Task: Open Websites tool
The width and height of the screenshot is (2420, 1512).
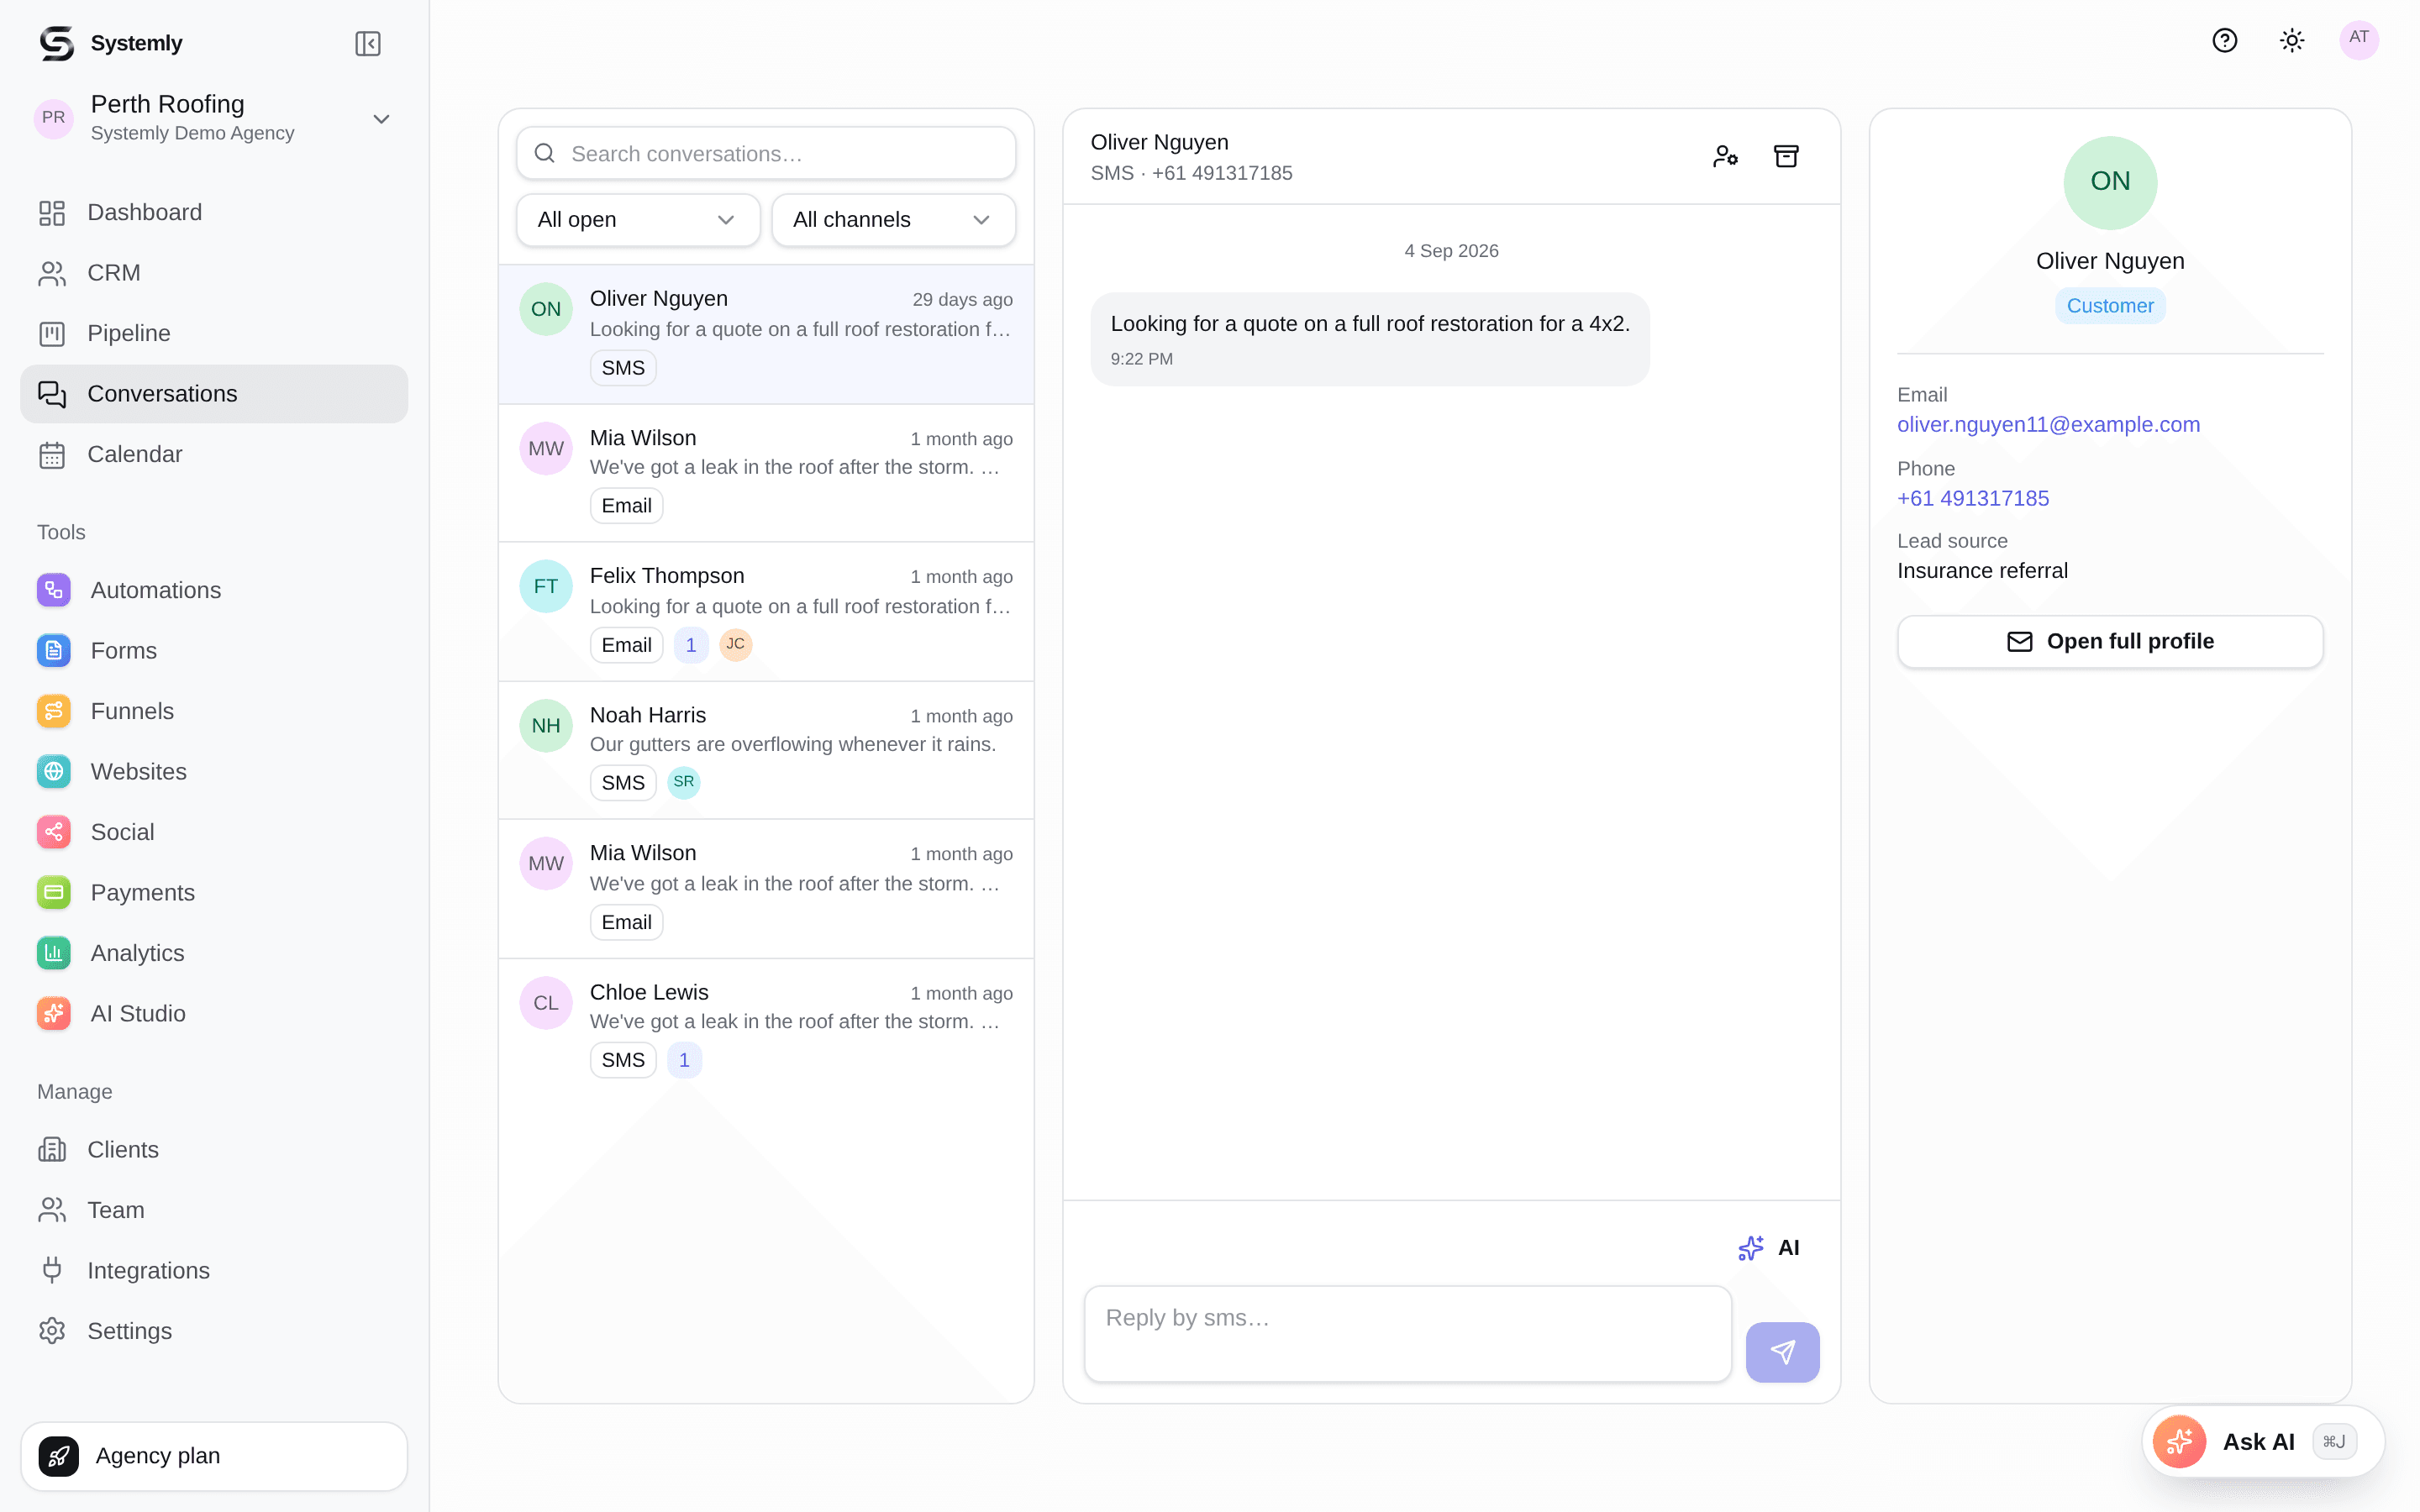Action: click(214, 771)
